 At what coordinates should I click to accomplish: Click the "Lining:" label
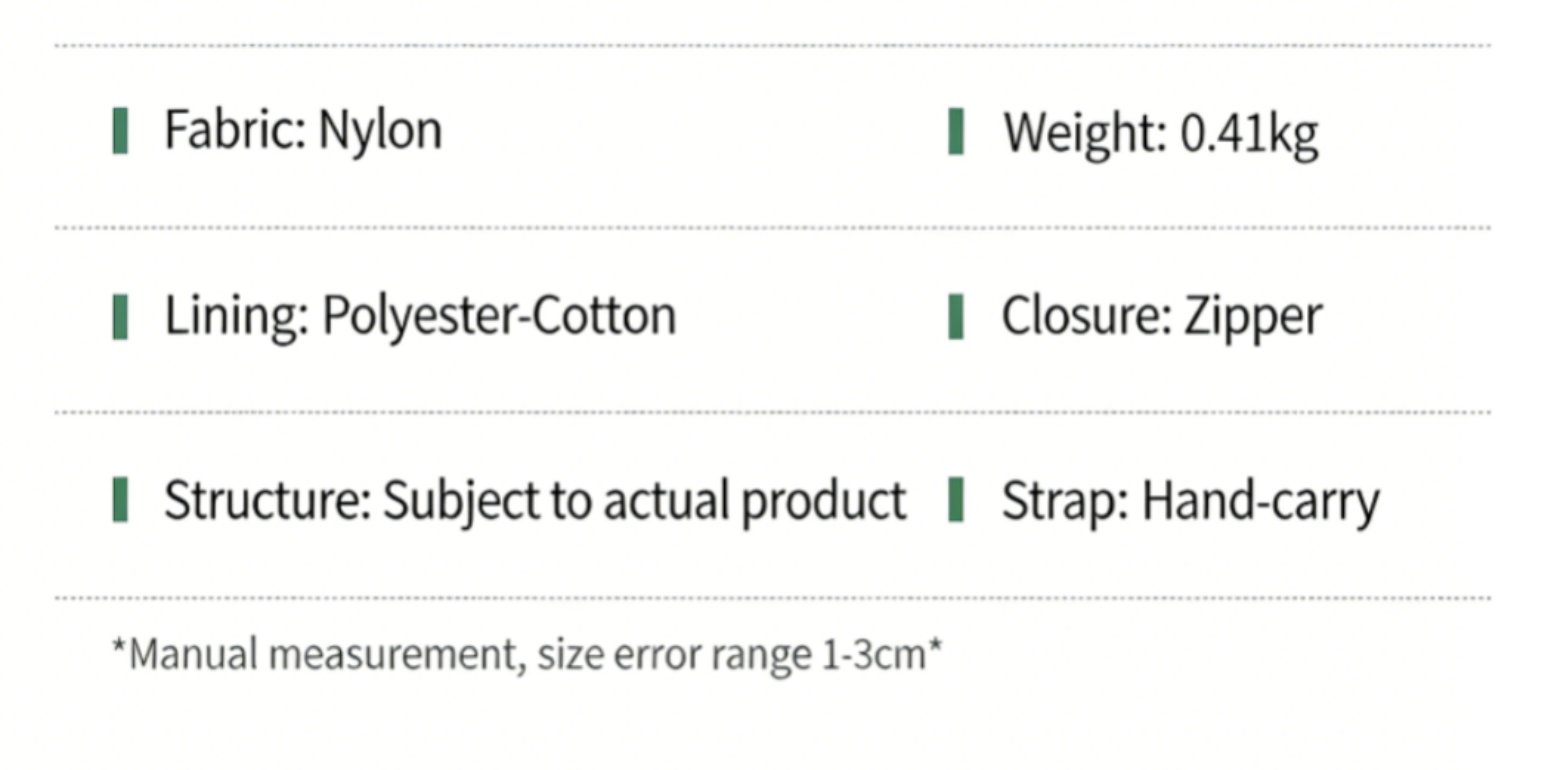(237, 317)
